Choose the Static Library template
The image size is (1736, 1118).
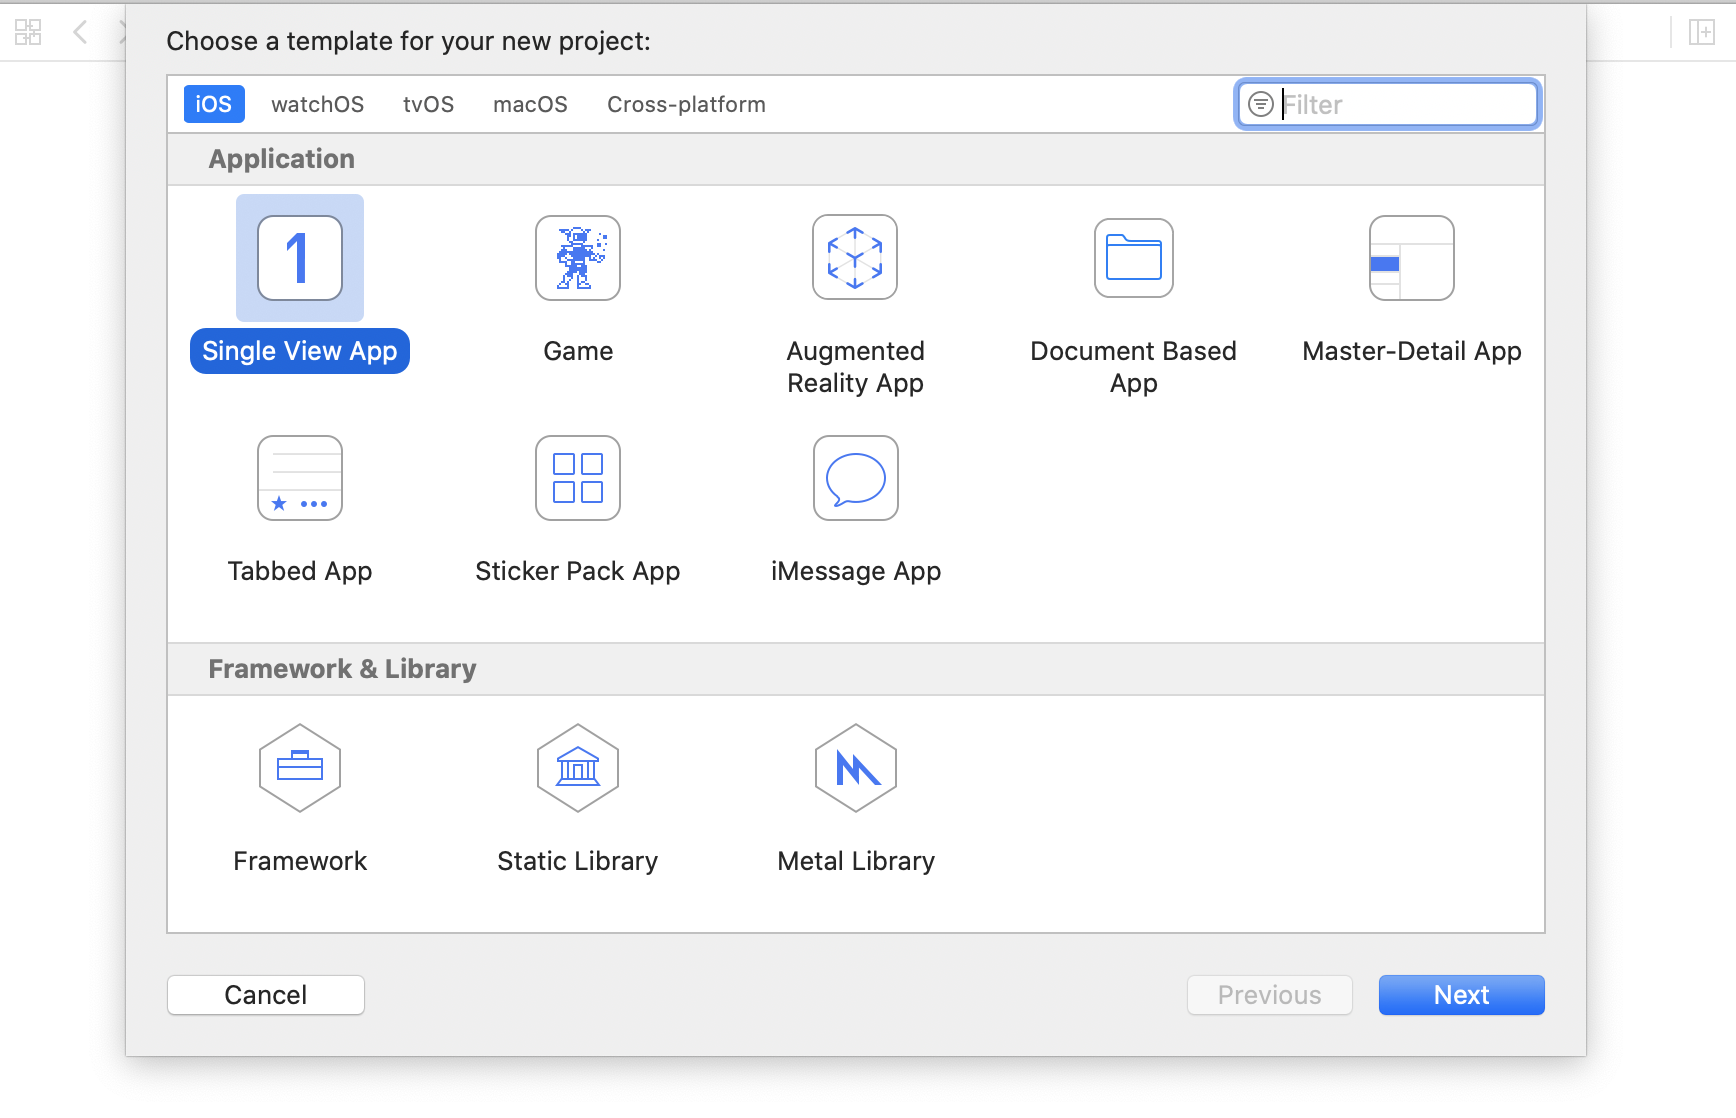click(x=577, y=768)
